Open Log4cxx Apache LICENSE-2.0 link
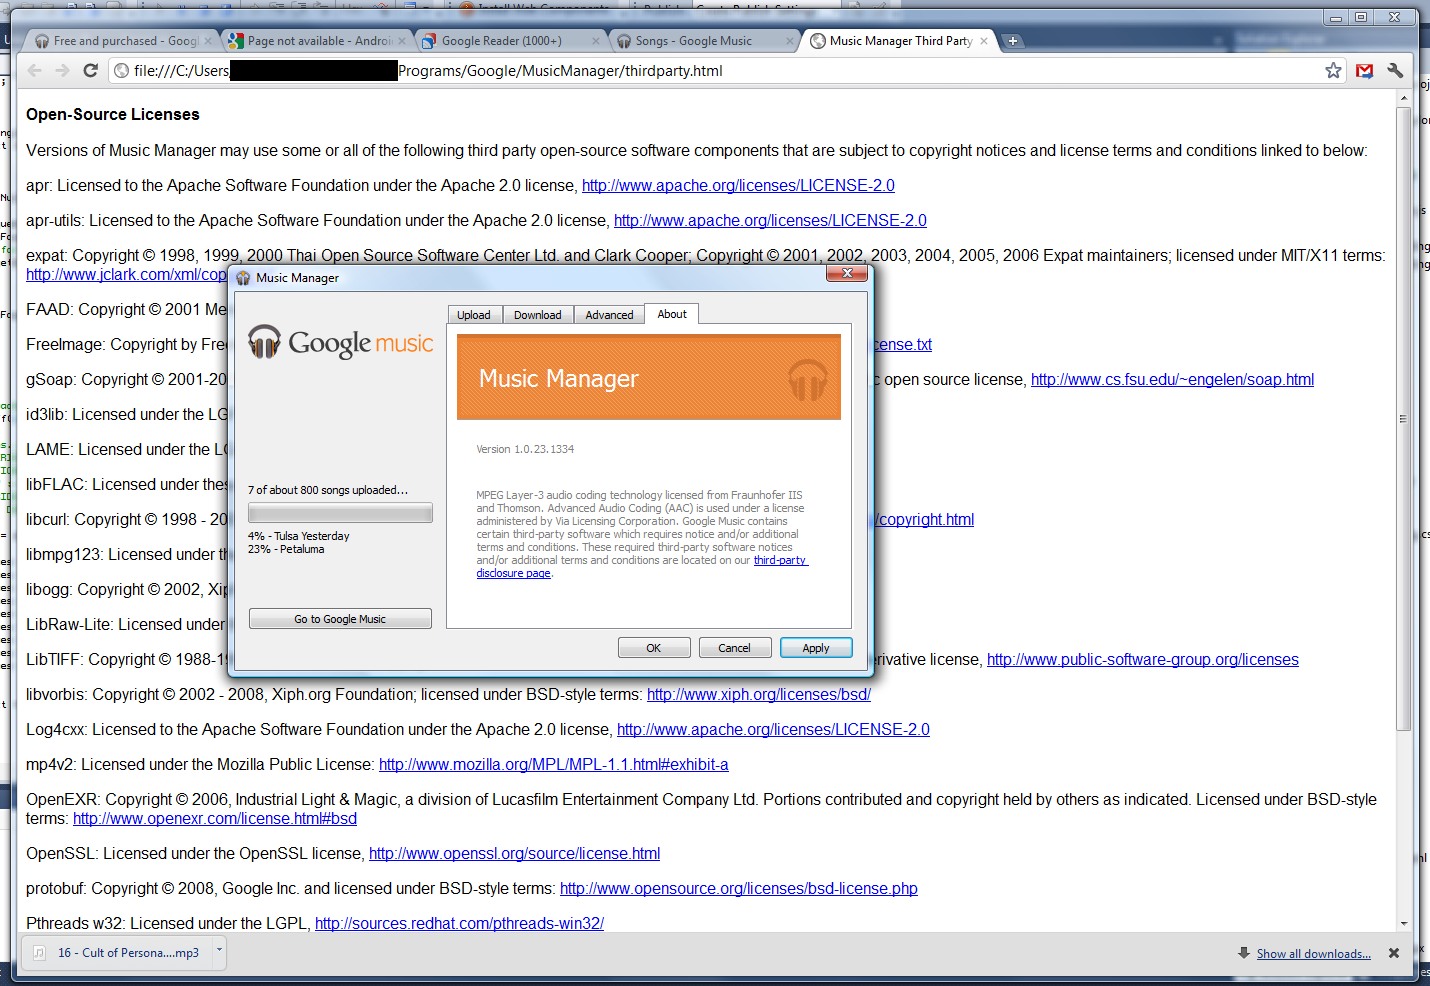 [x=773, y=730]
